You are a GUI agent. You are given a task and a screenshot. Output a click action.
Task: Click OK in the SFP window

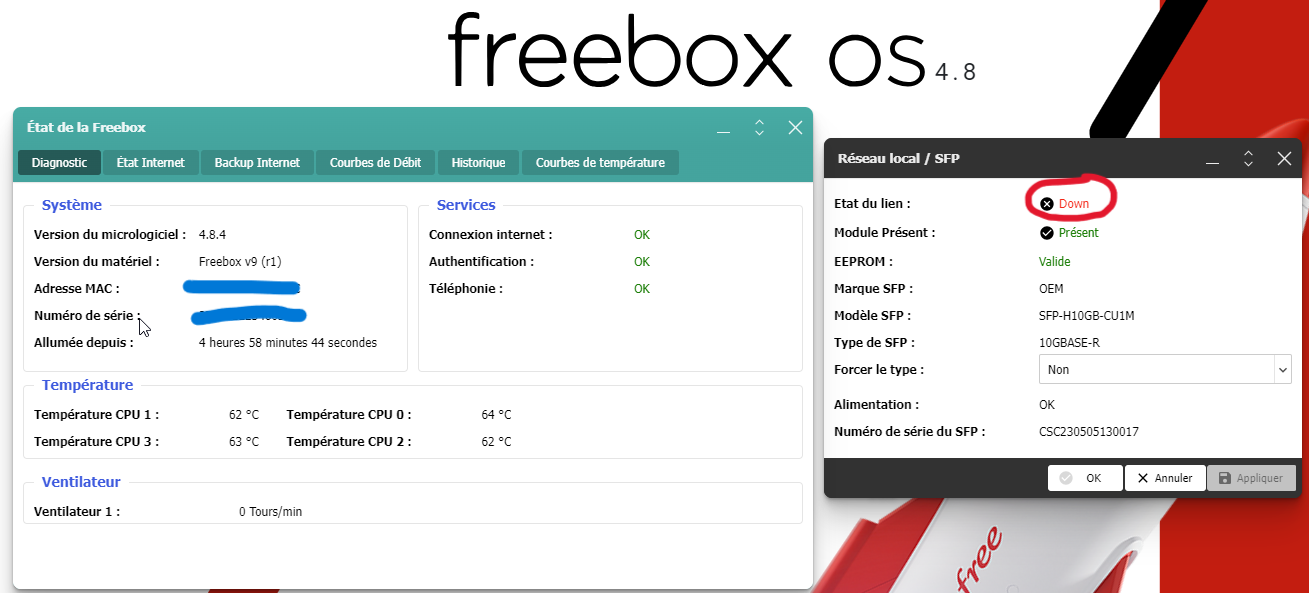point(1085,478)
